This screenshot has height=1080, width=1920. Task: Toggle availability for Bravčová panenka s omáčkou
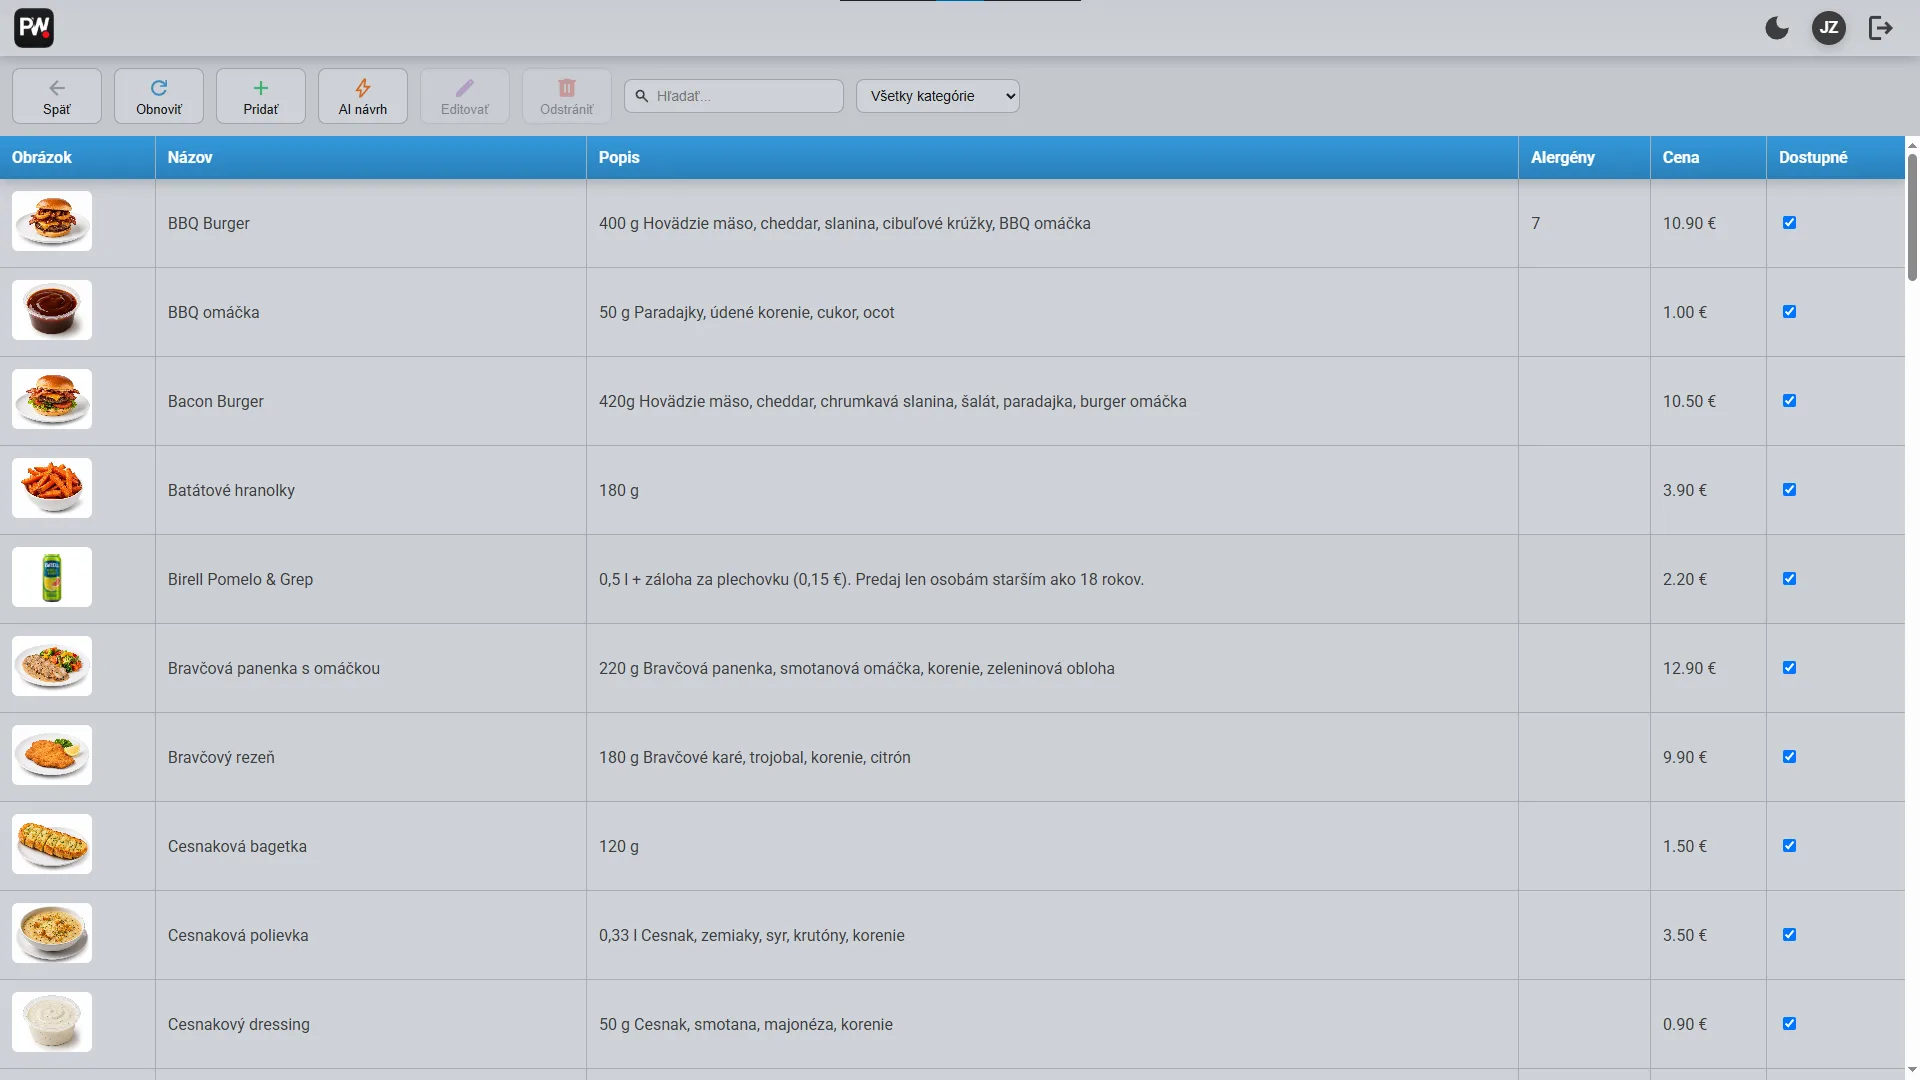point(1790,668)
